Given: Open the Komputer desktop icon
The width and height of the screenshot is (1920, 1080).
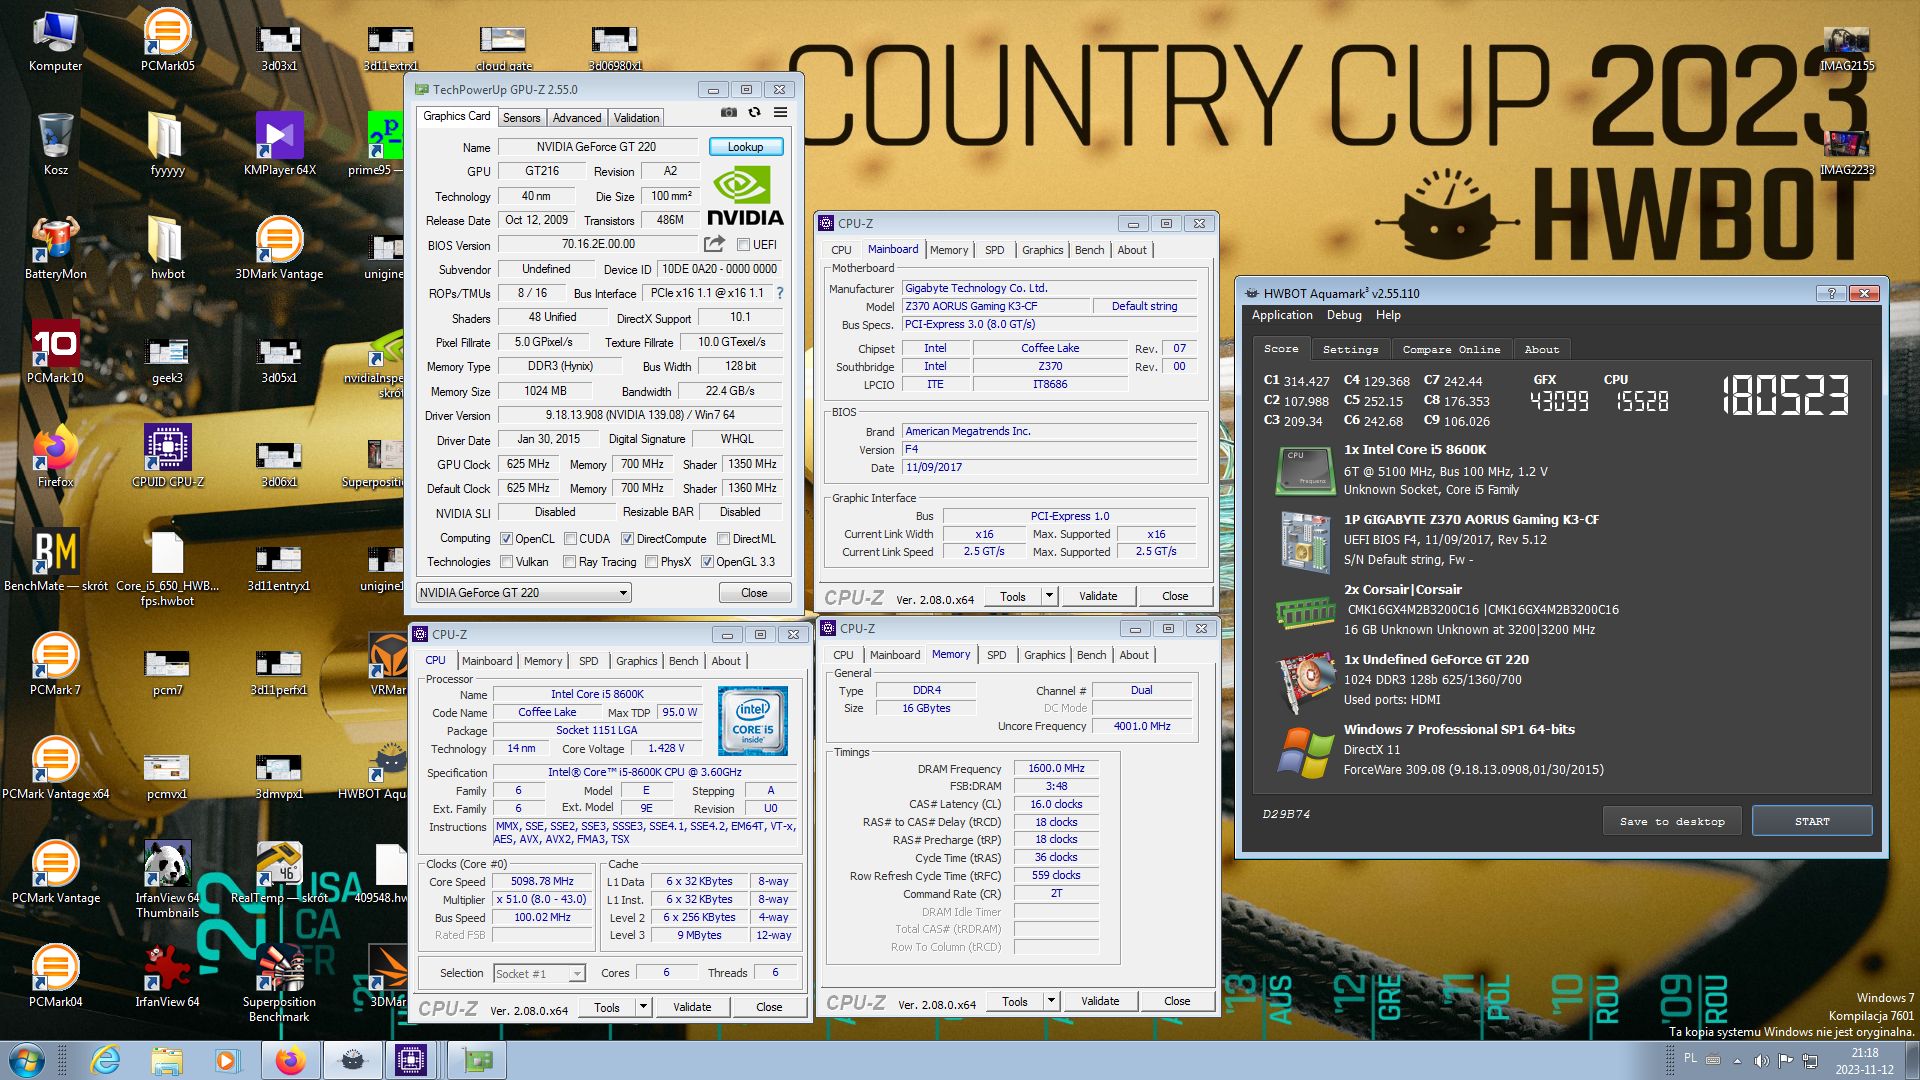Looking at the screenshot, I should (x=56, y=41).
